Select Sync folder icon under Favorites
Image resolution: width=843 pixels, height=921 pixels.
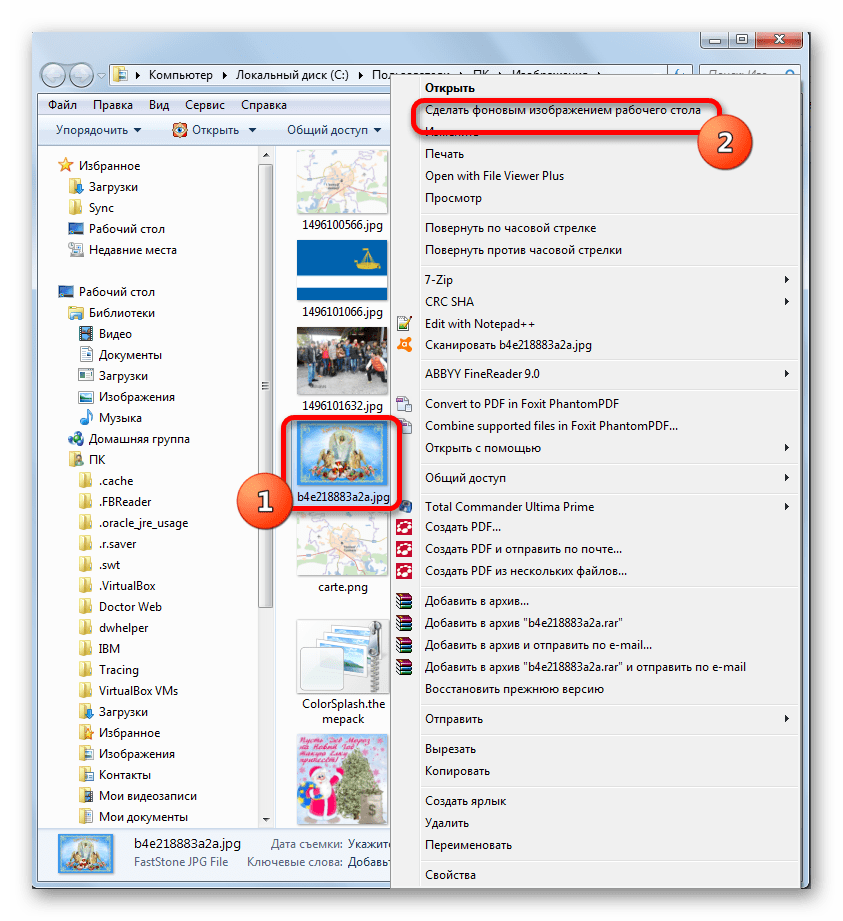click(x=75, y=207)
